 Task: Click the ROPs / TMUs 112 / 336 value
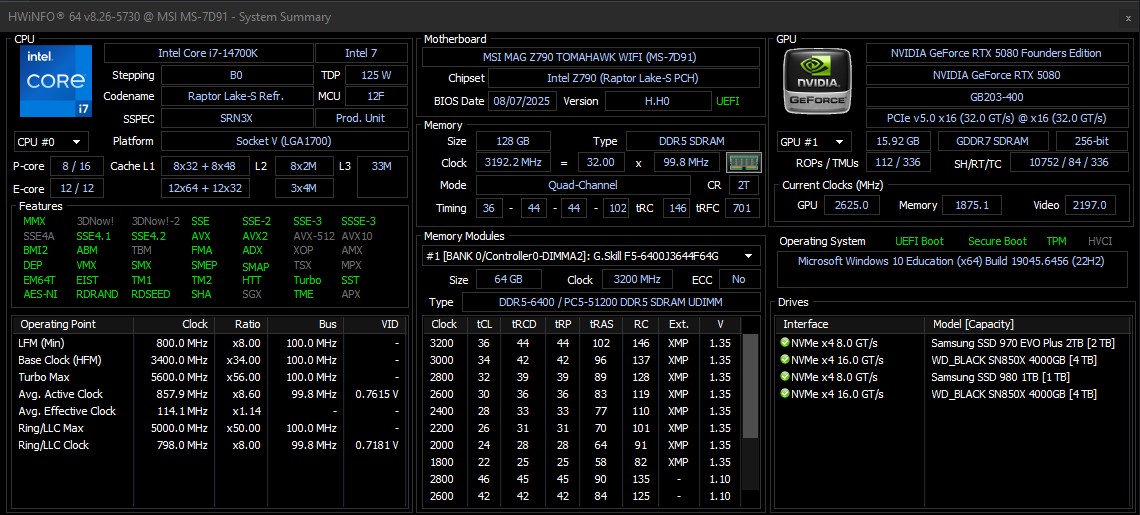pyautogui.click(x=898, y=163)
